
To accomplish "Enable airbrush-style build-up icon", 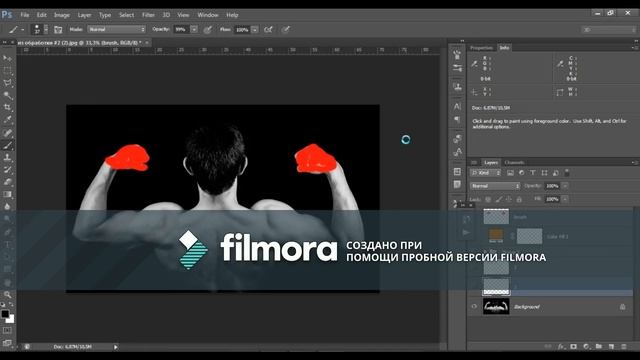I will tap(268, 29).
